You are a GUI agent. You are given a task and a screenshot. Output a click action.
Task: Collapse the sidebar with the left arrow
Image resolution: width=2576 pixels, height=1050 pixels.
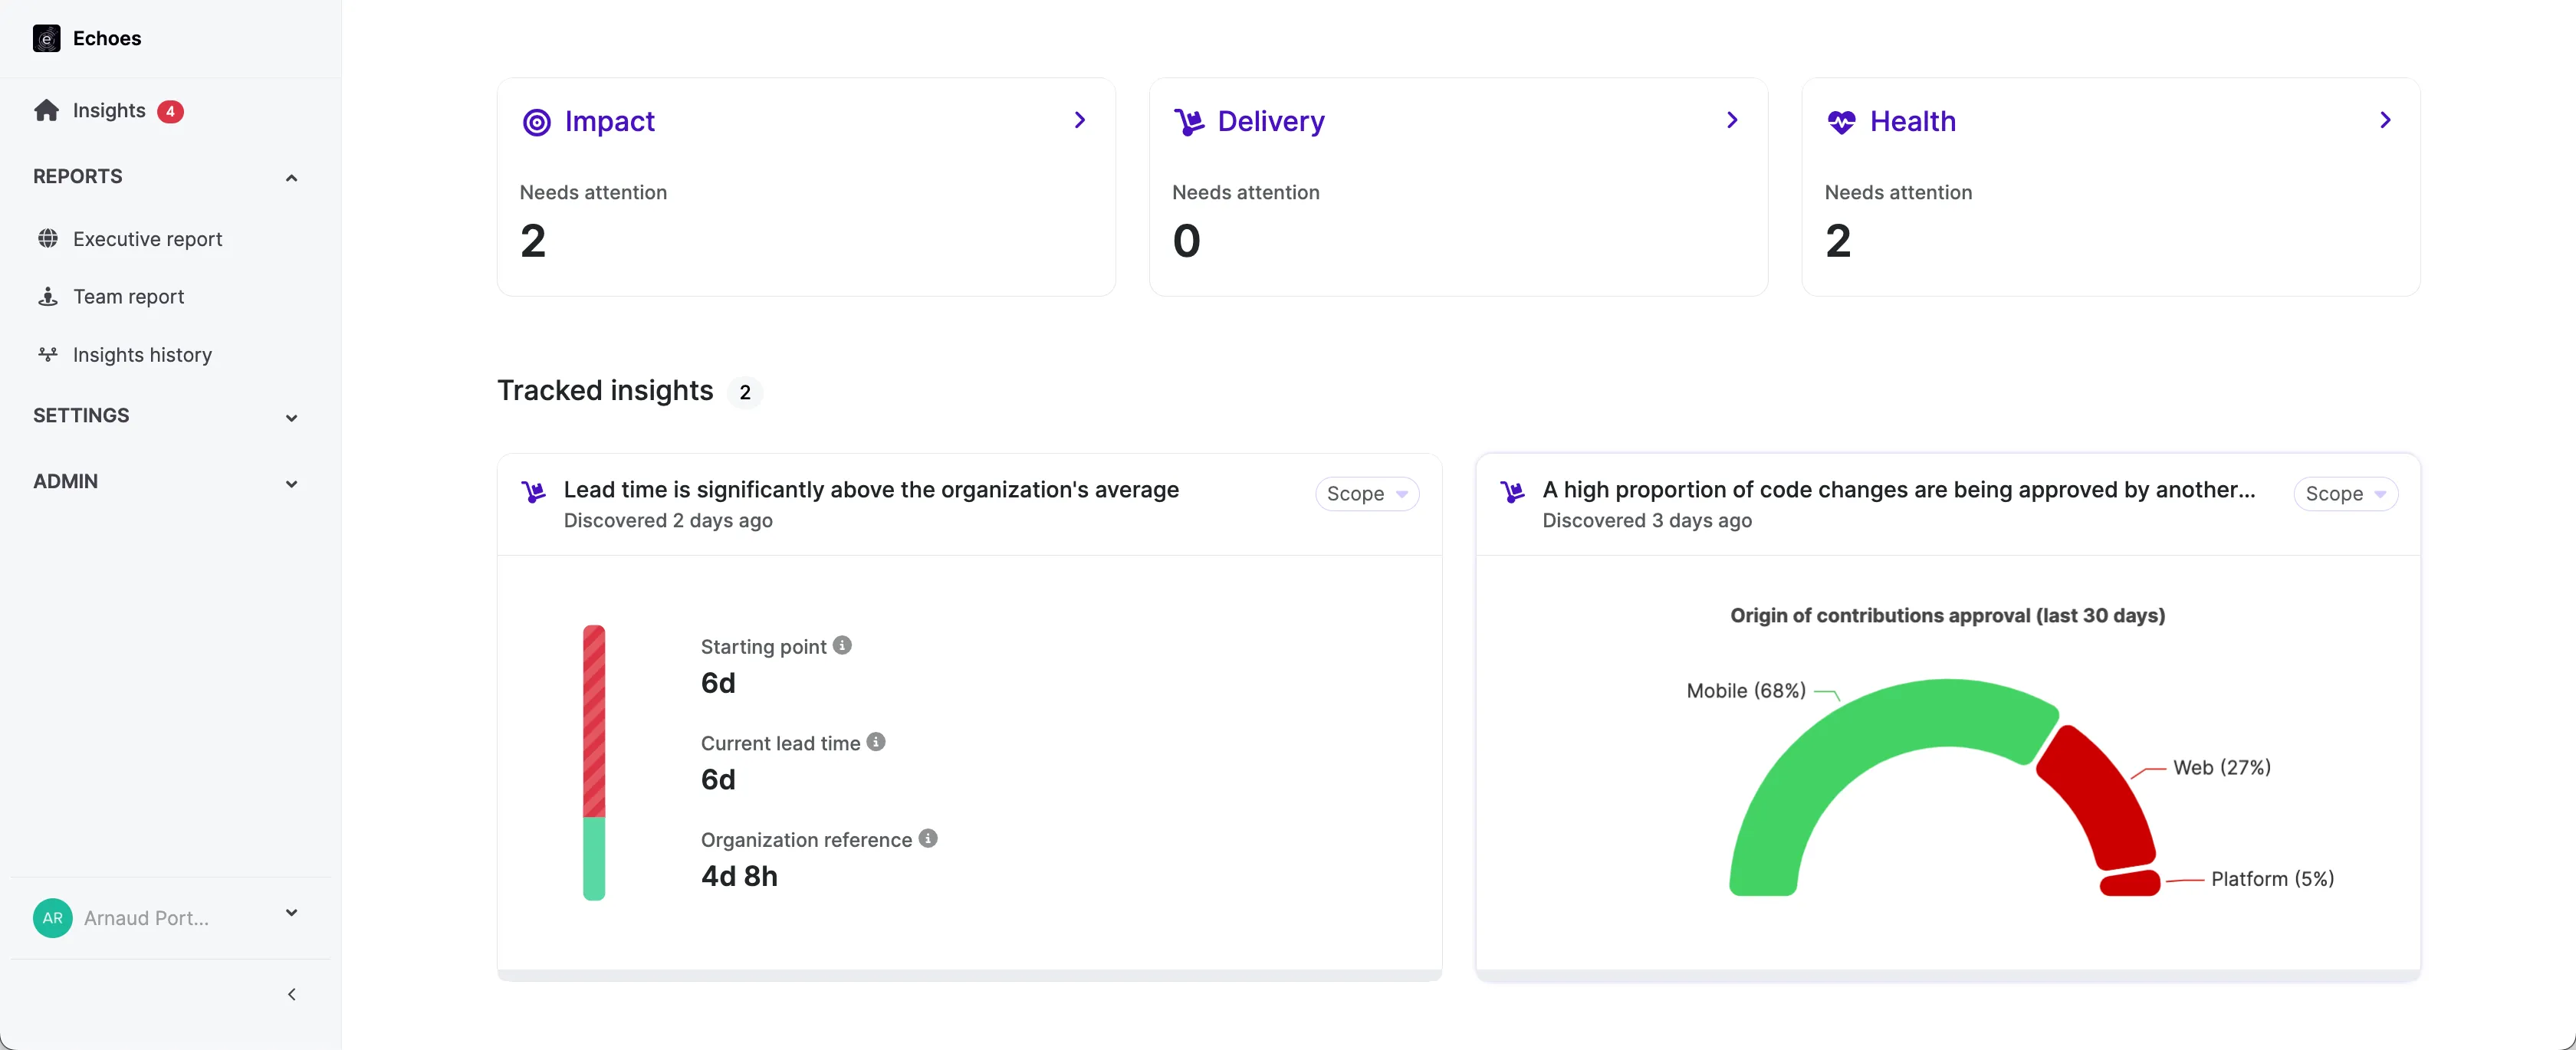click(291, 994)
